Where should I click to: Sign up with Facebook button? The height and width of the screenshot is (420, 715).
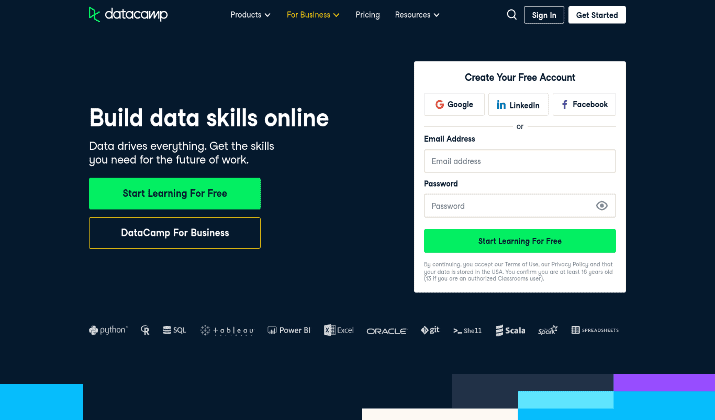coord(584,104)
